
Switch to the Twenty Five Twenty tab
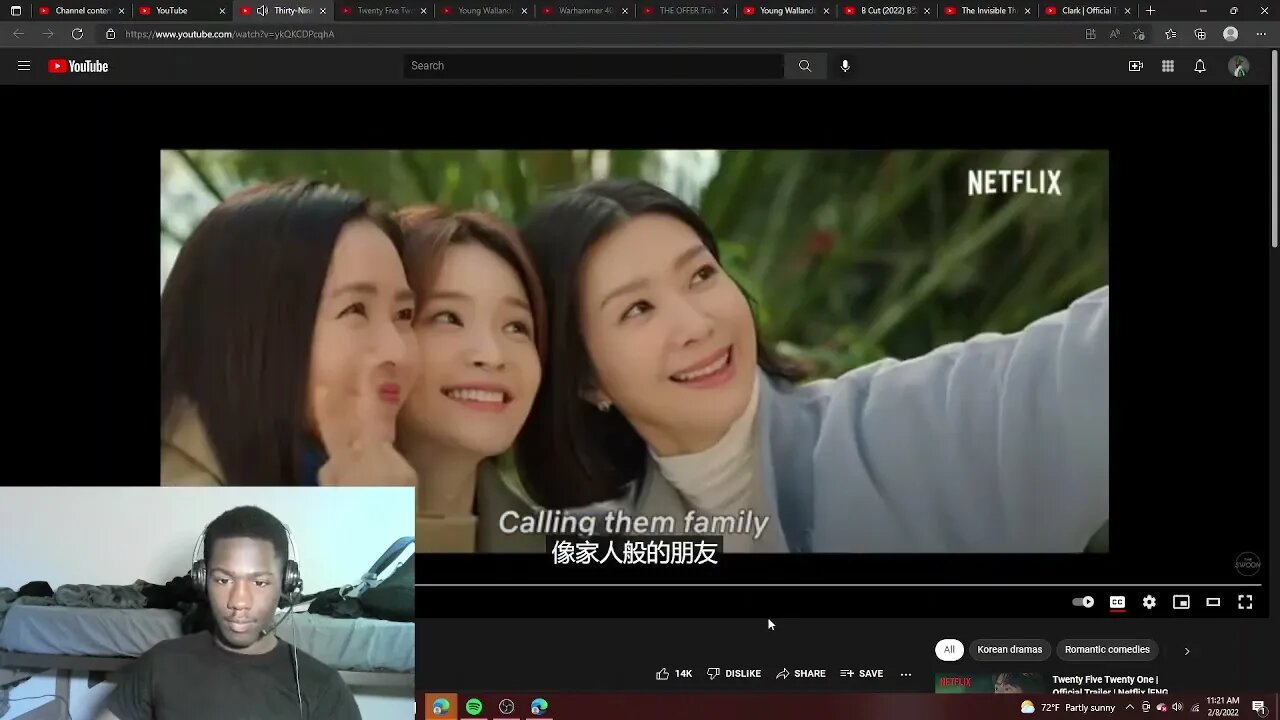coord(384,10)
